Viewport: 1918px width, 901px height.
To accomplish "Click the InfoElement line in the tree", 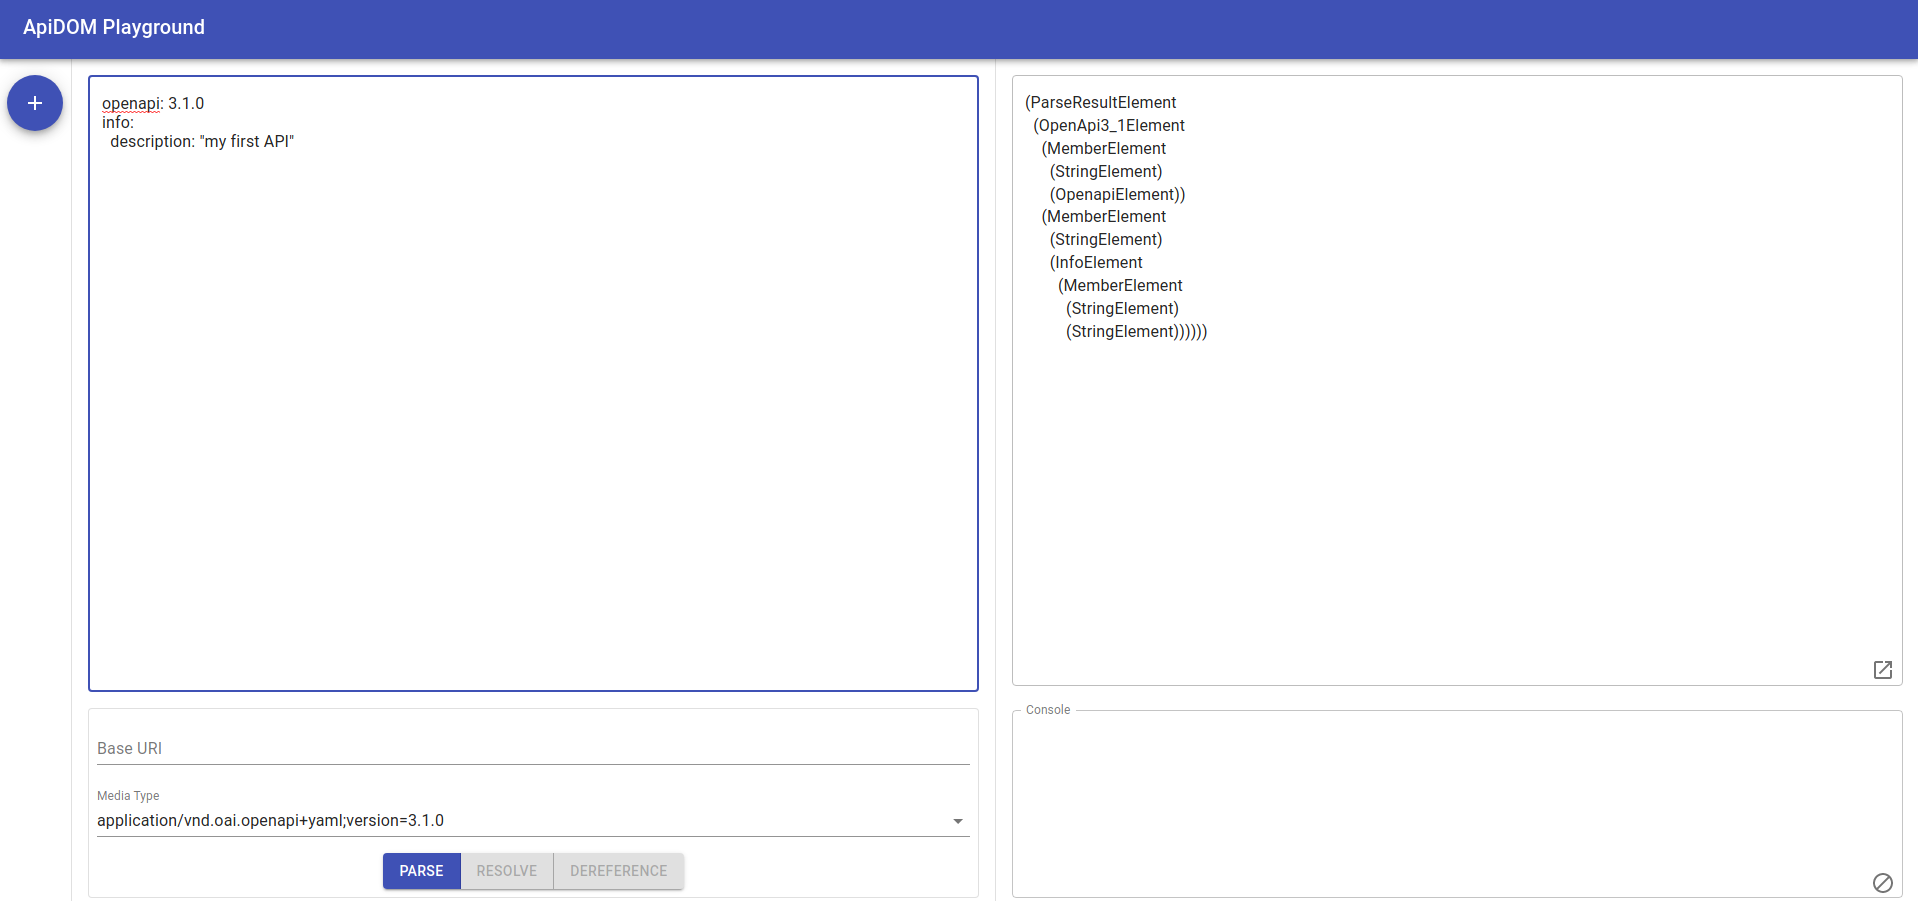I will (x=1096, y=262).
